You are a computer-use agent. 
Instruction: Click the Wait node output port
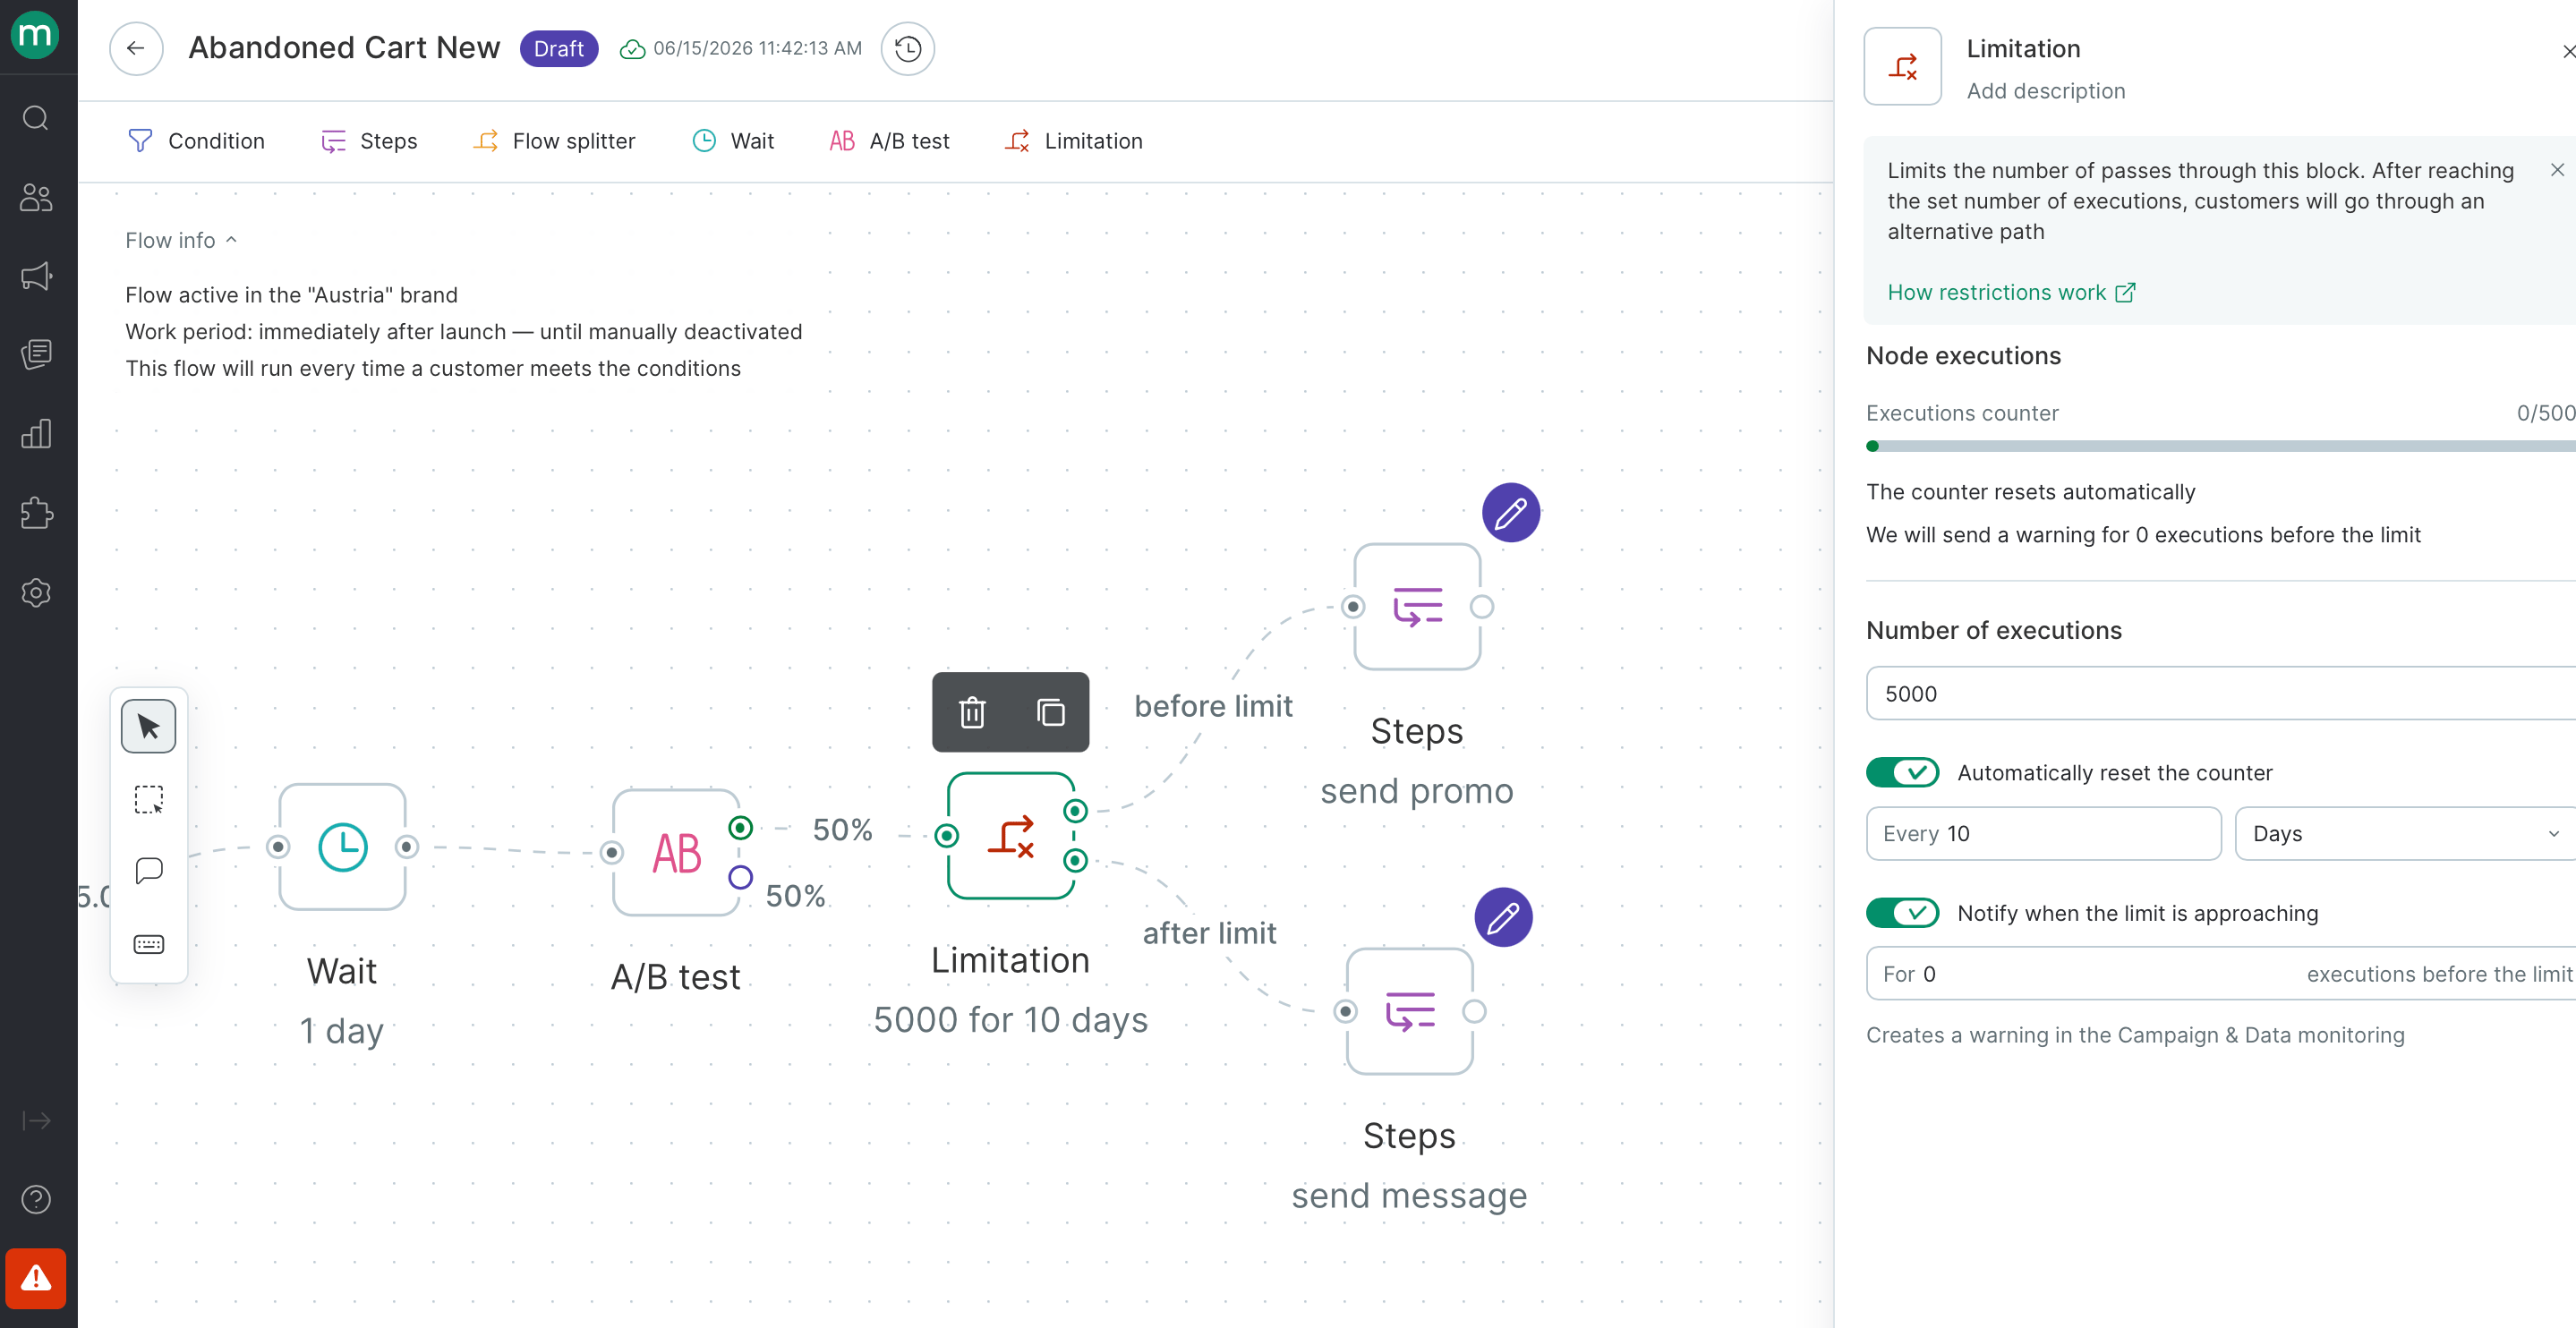point(406,847)
